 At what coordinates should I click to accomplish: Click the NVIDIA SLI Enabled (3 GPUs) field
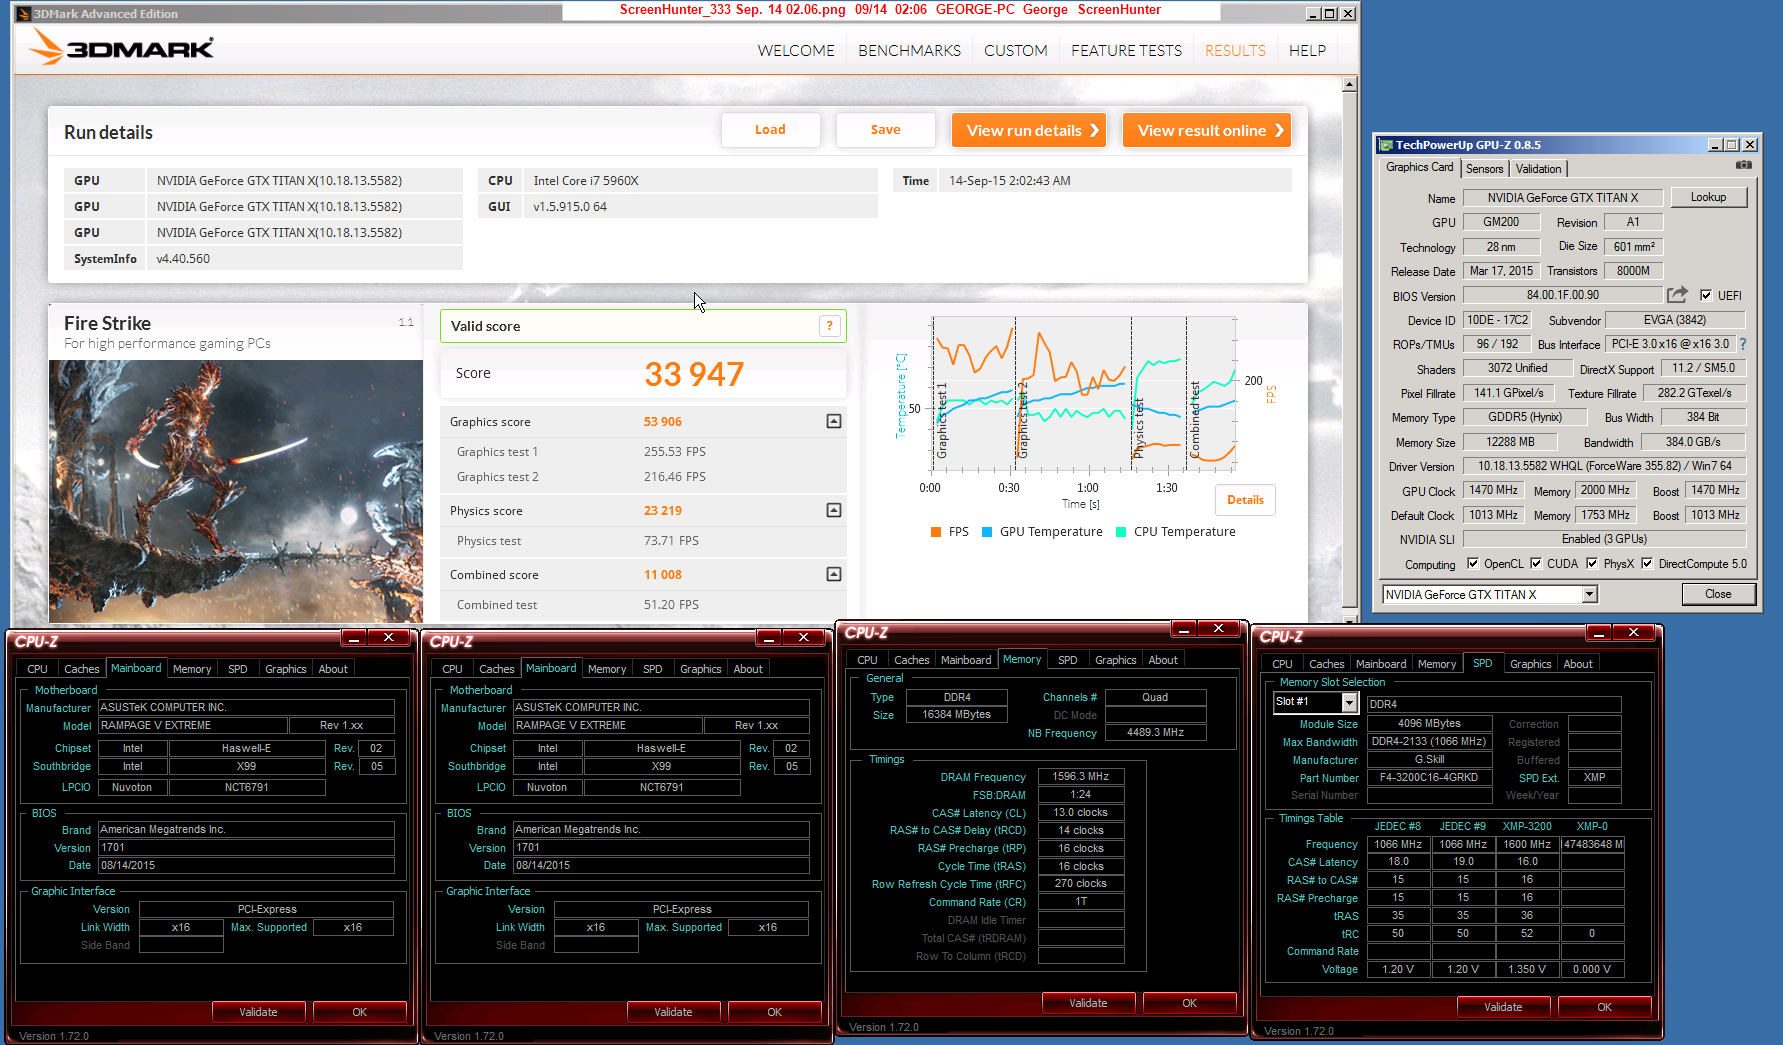point(1604,539)
